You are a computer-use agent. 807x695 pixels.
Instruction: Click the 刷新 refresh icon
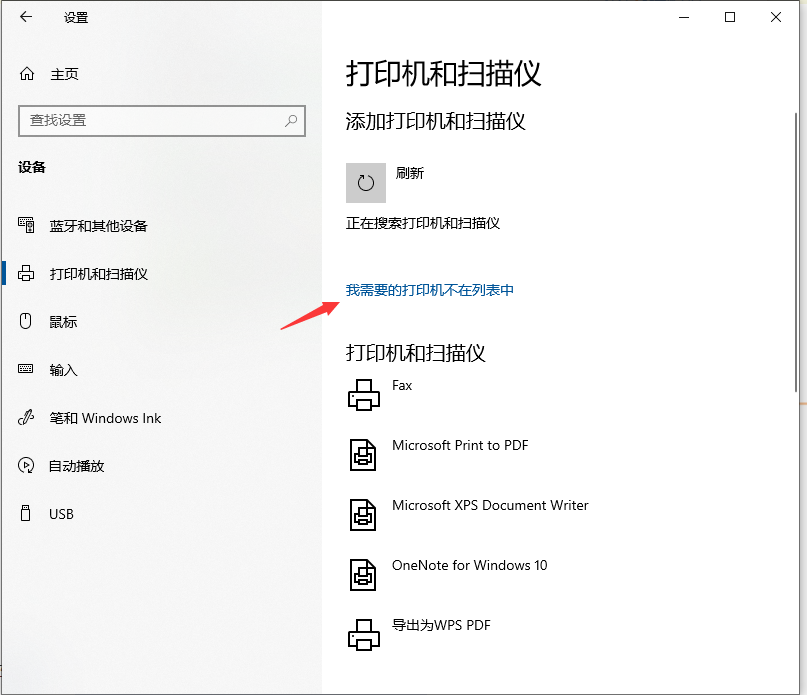pyautogui.click(x=365, y=183)
